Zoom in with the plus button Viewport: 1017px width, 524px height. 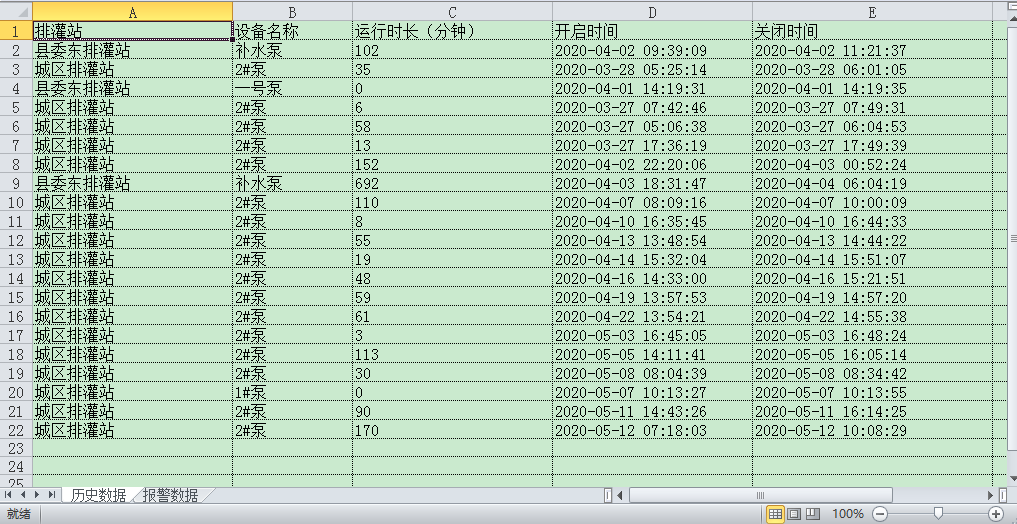coord(996,514)
